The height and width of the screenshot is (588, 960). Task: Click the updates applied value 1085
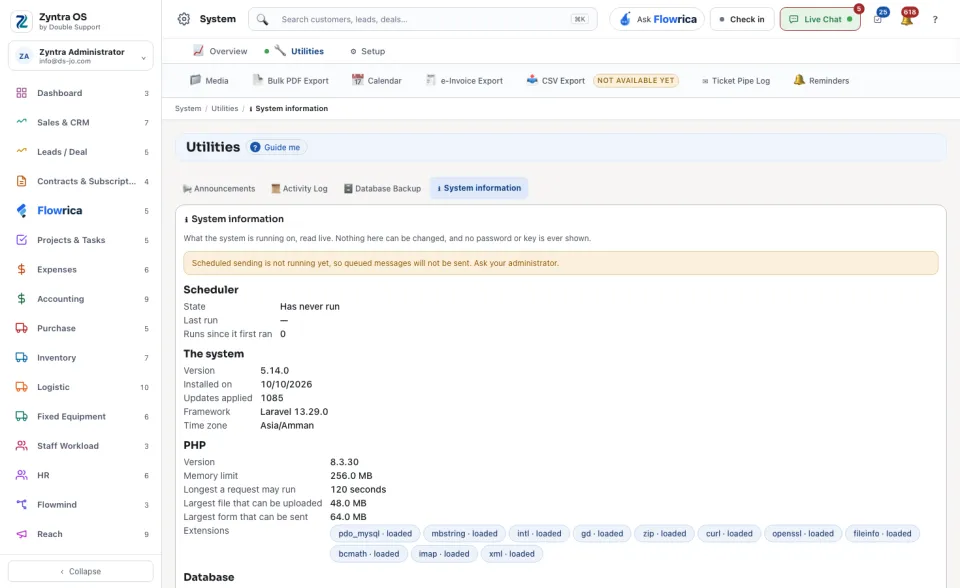pyautogui.click(x=272, y=398)
